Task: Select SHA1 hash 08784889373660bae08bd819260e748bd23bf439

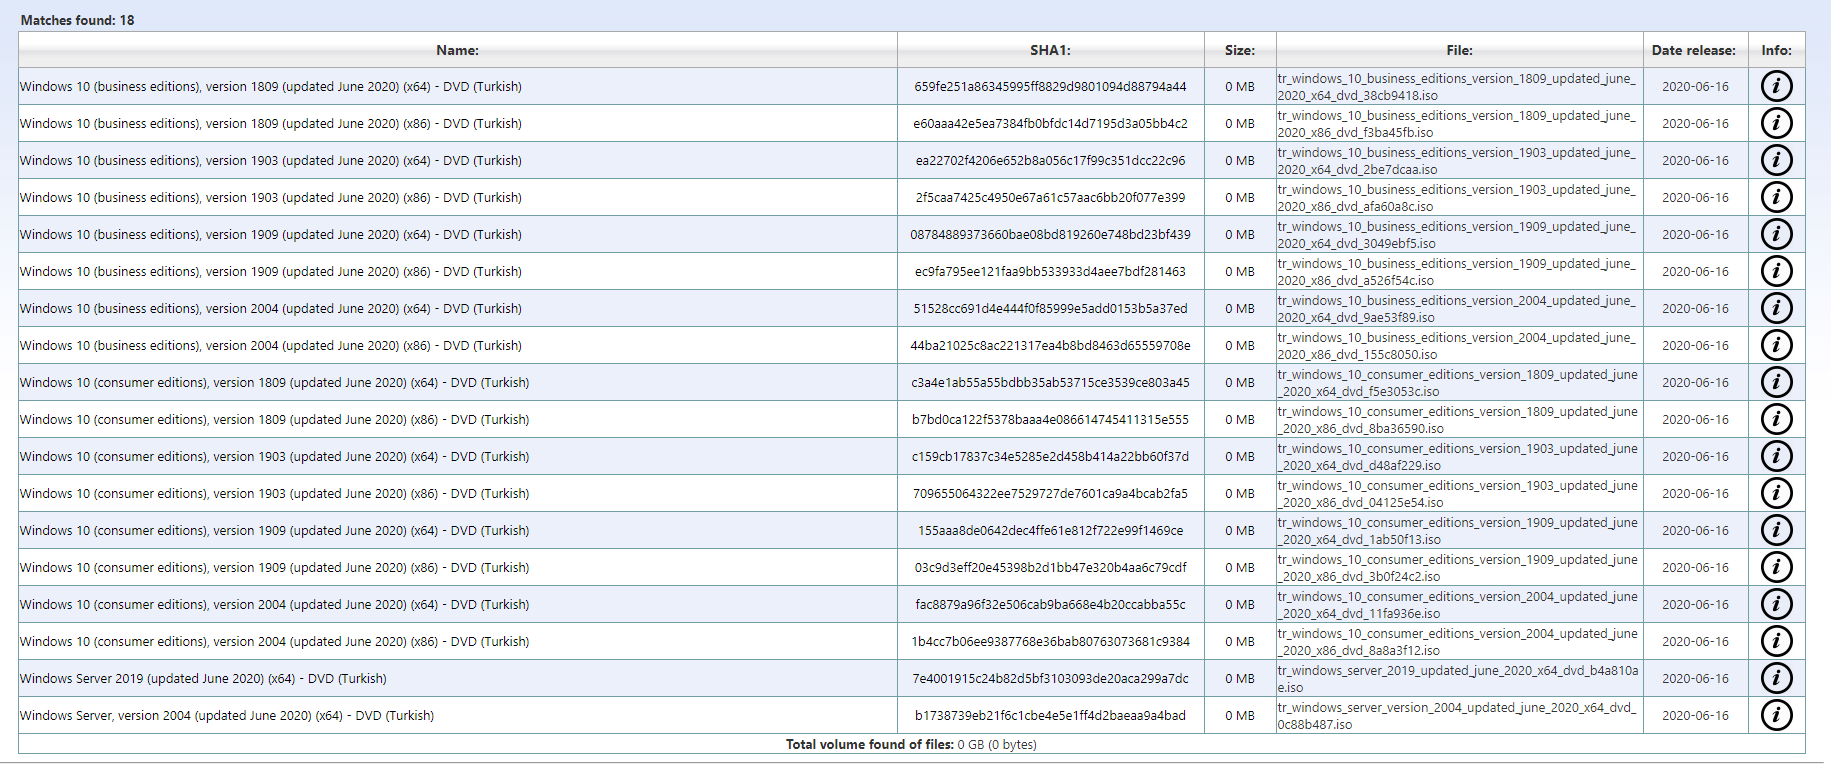Action: (x=1050, y=235)
